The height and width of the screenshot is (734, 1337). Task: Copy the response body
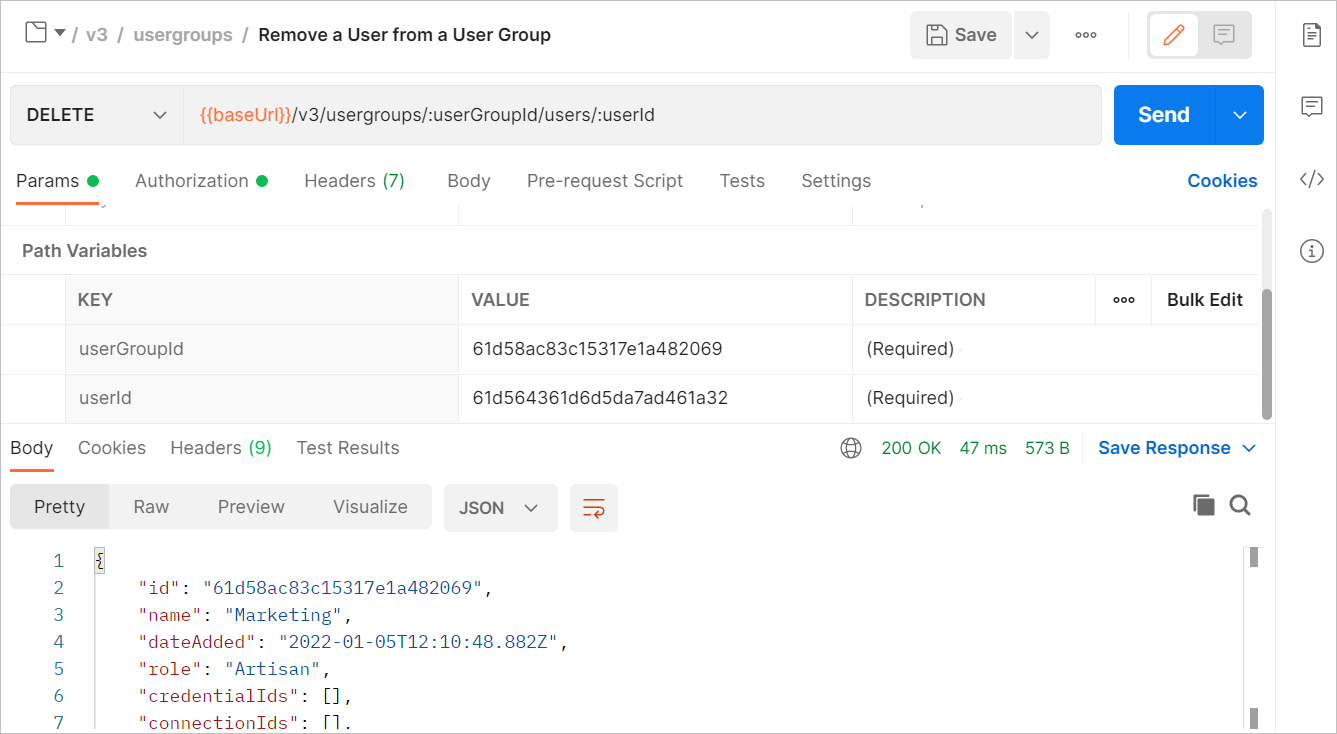(1203, 505)
